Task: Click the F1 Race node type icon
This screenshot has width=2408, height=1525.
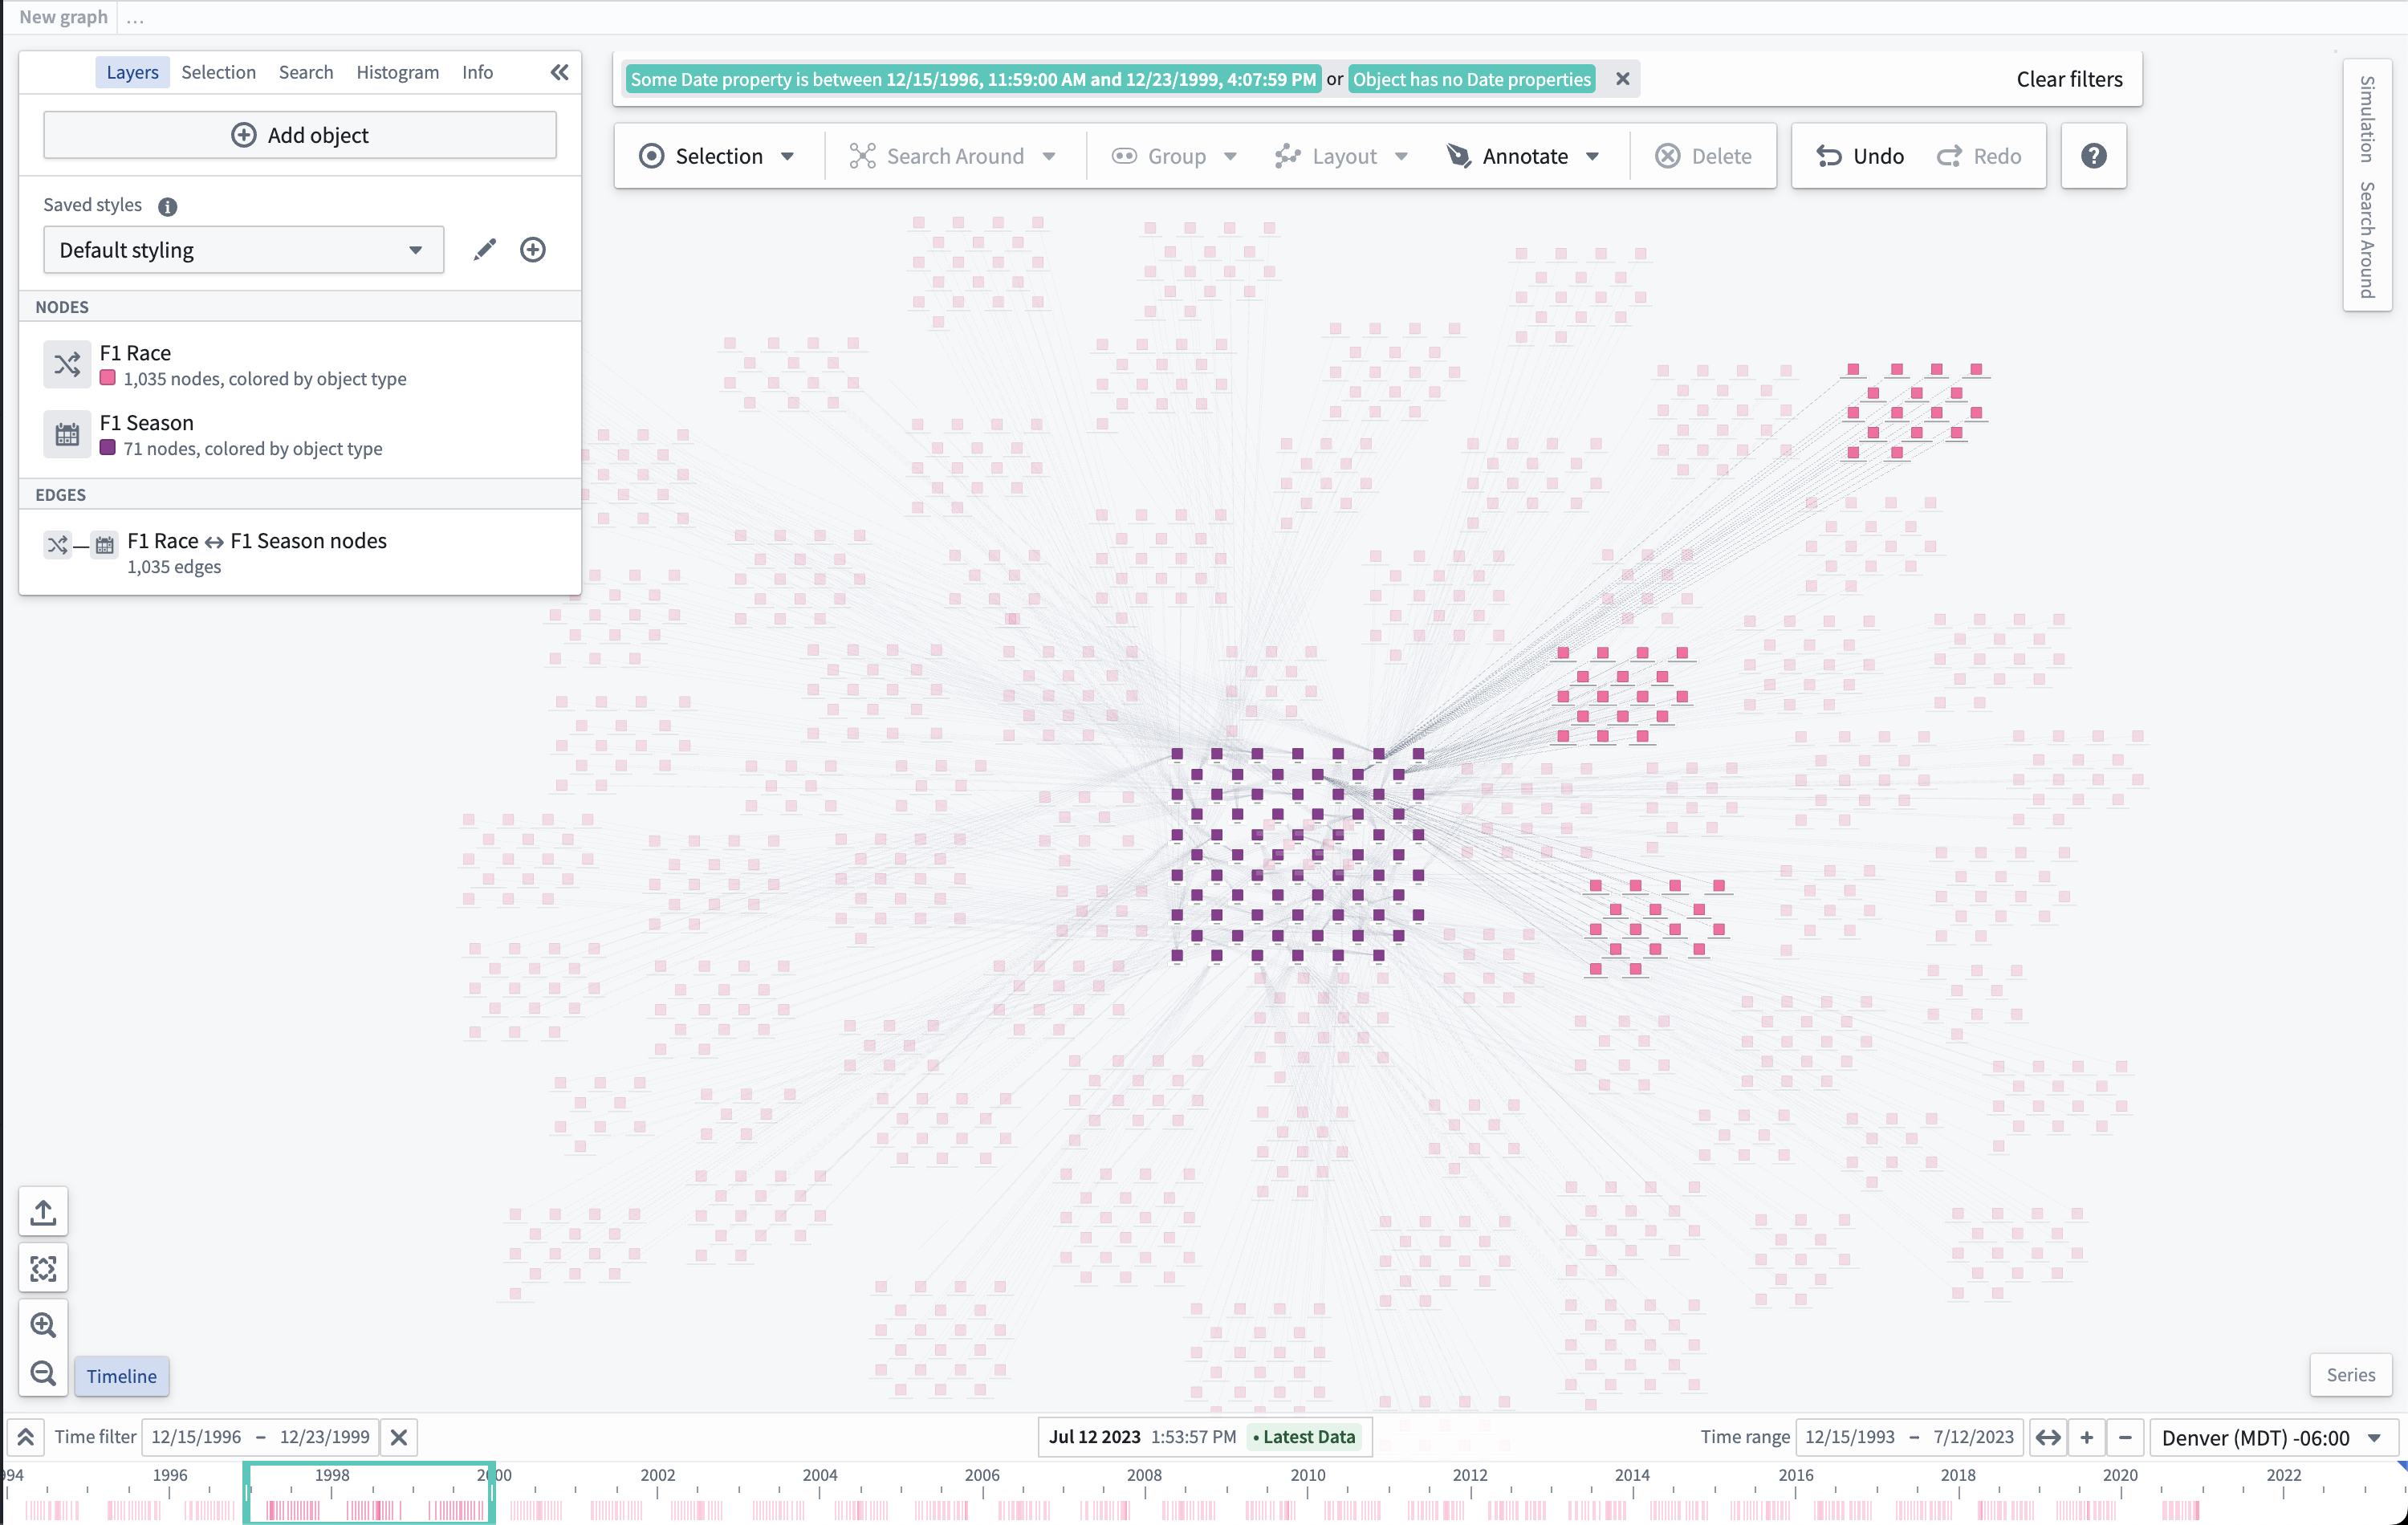Action: coord(67,365)
